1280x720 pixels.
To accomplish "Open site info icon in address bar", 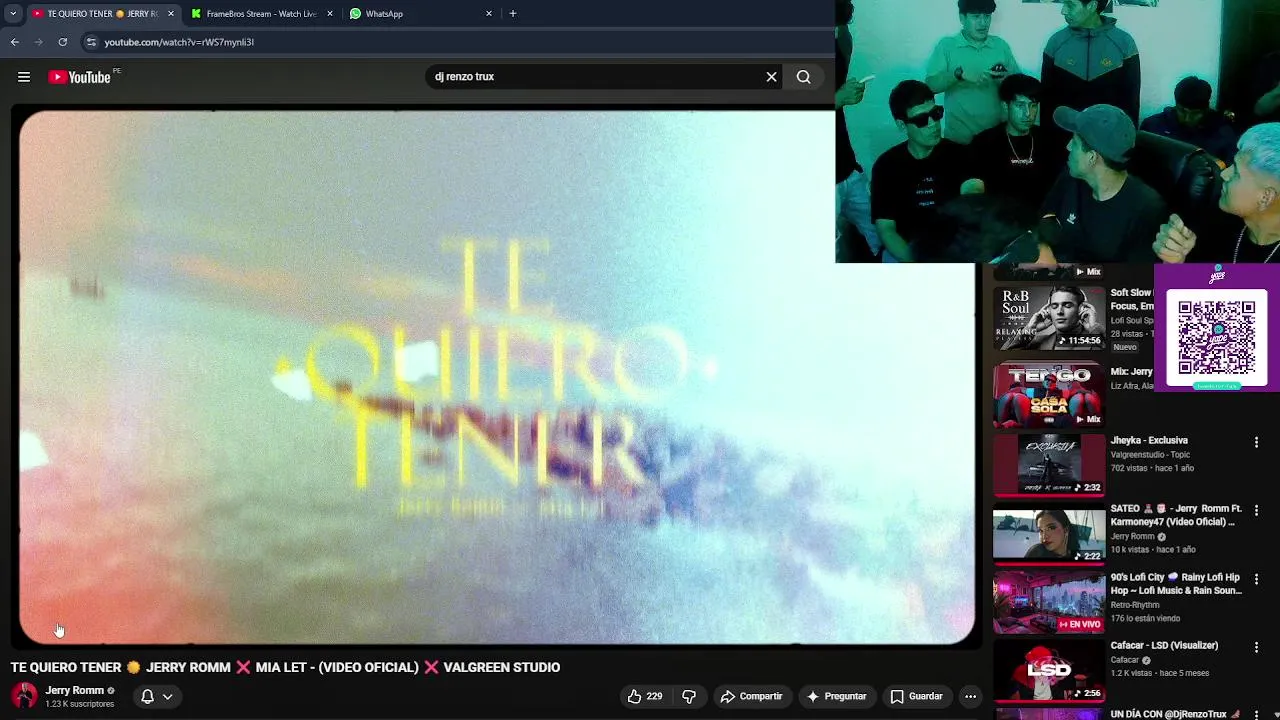I will 91,42.
